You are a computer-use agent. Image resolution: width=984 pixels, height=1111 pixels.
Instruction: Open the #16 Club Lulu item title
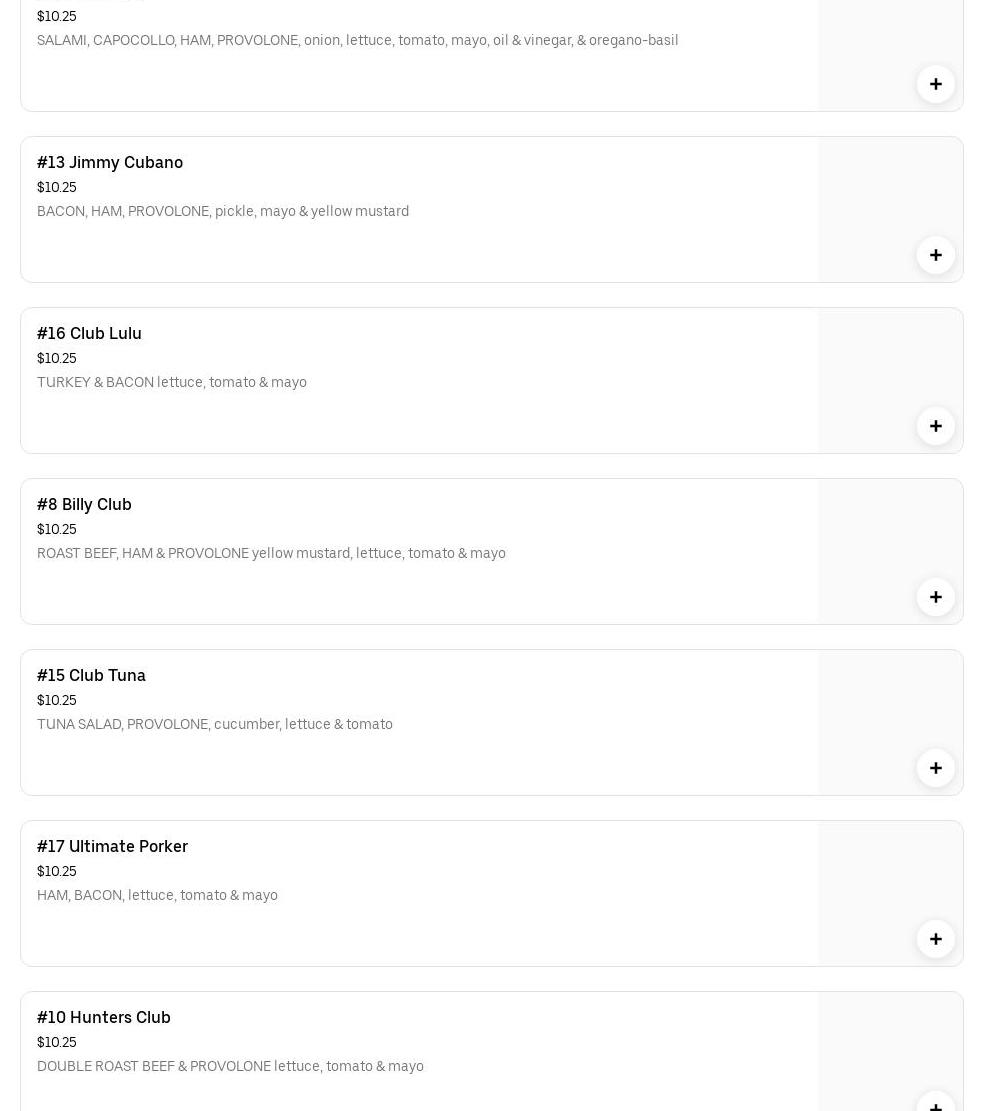coord(89,333)
